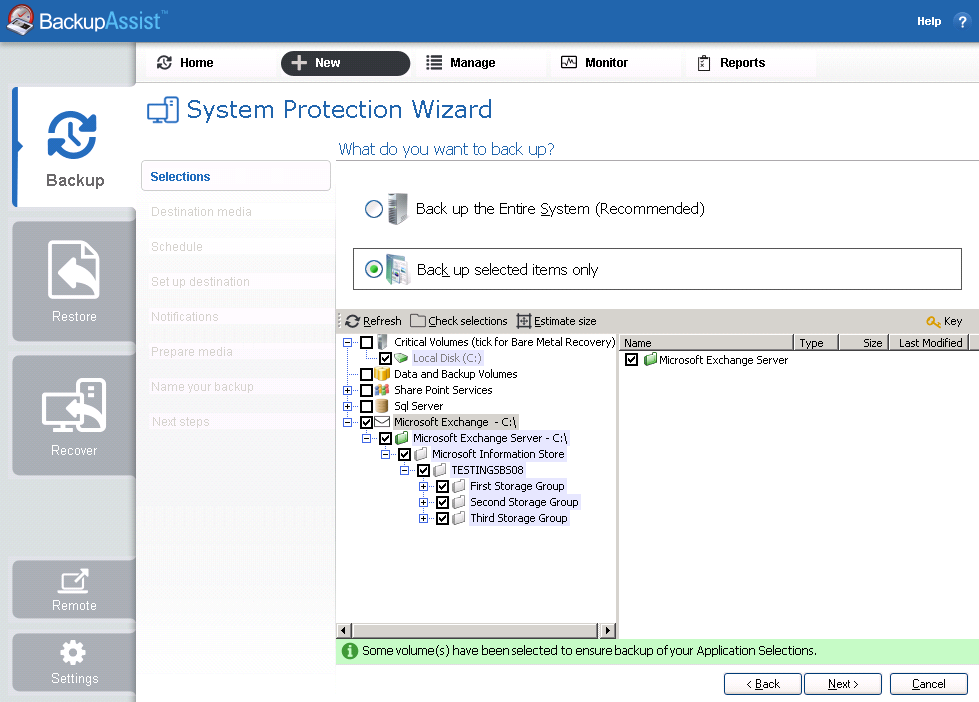Click the Data and Backup Volumes icon
The image size is (979, 702).
[x=382, y=374]
